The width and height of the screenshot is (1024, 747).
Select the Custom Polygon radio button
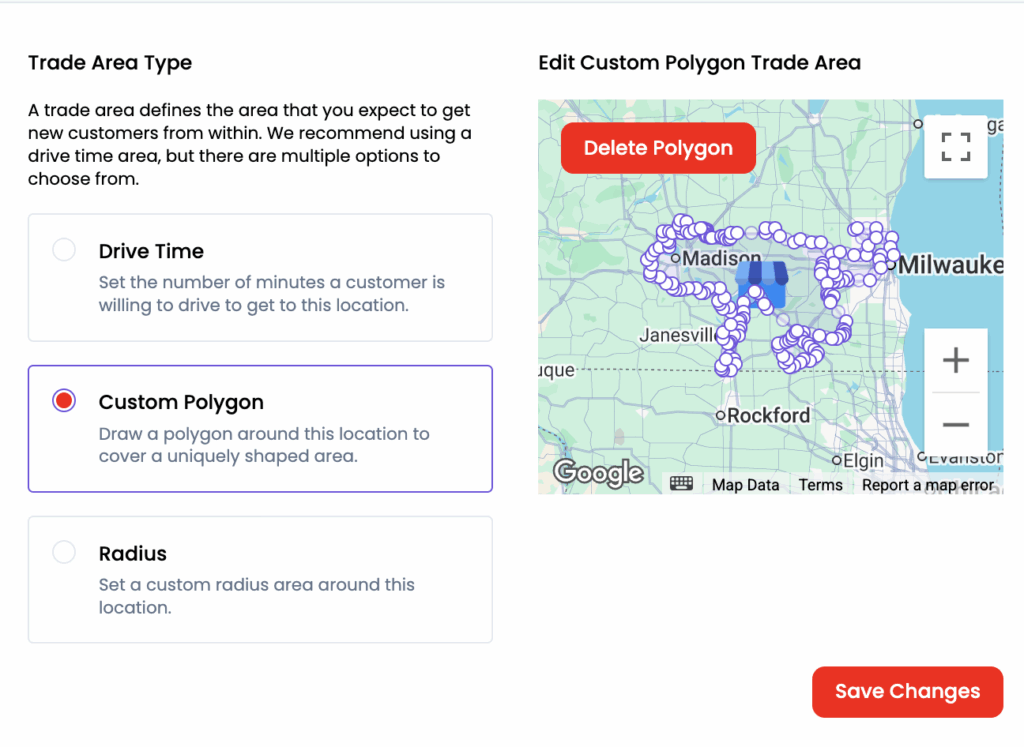coord(64,401)
